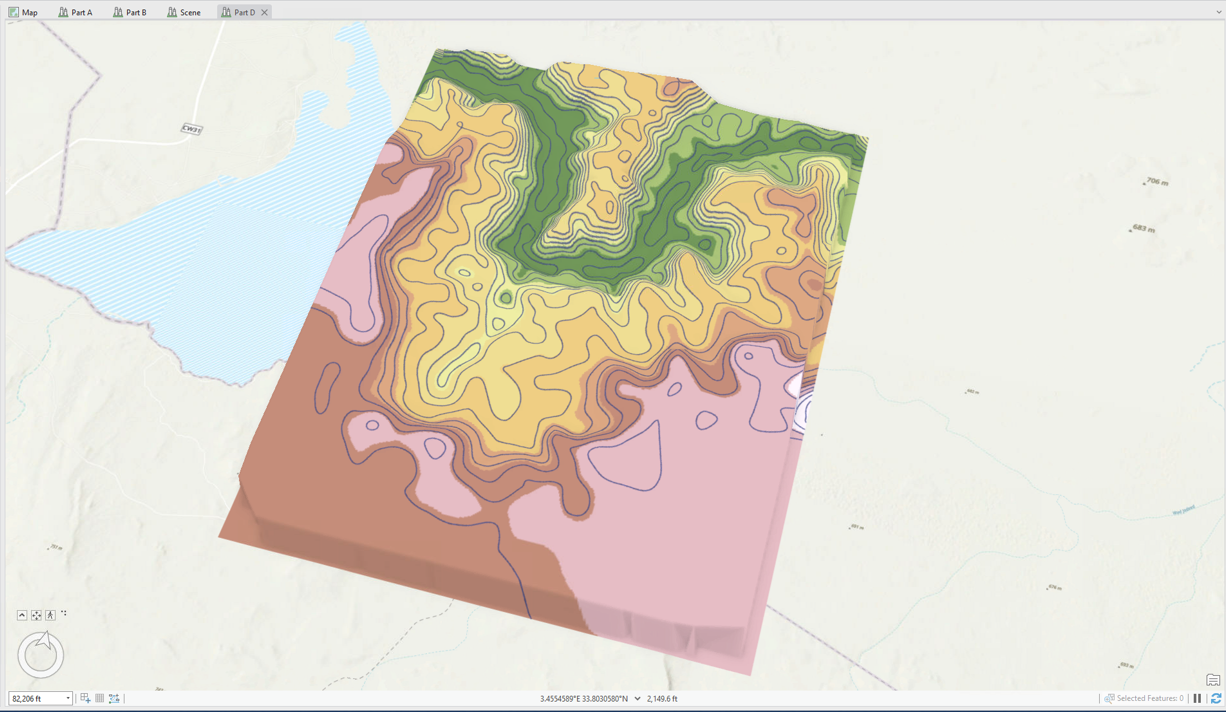Image resolution: width=1226 pixels, height=712 pixels.
Task: Pause drawing with the pause button
Action: point(1197,699)
